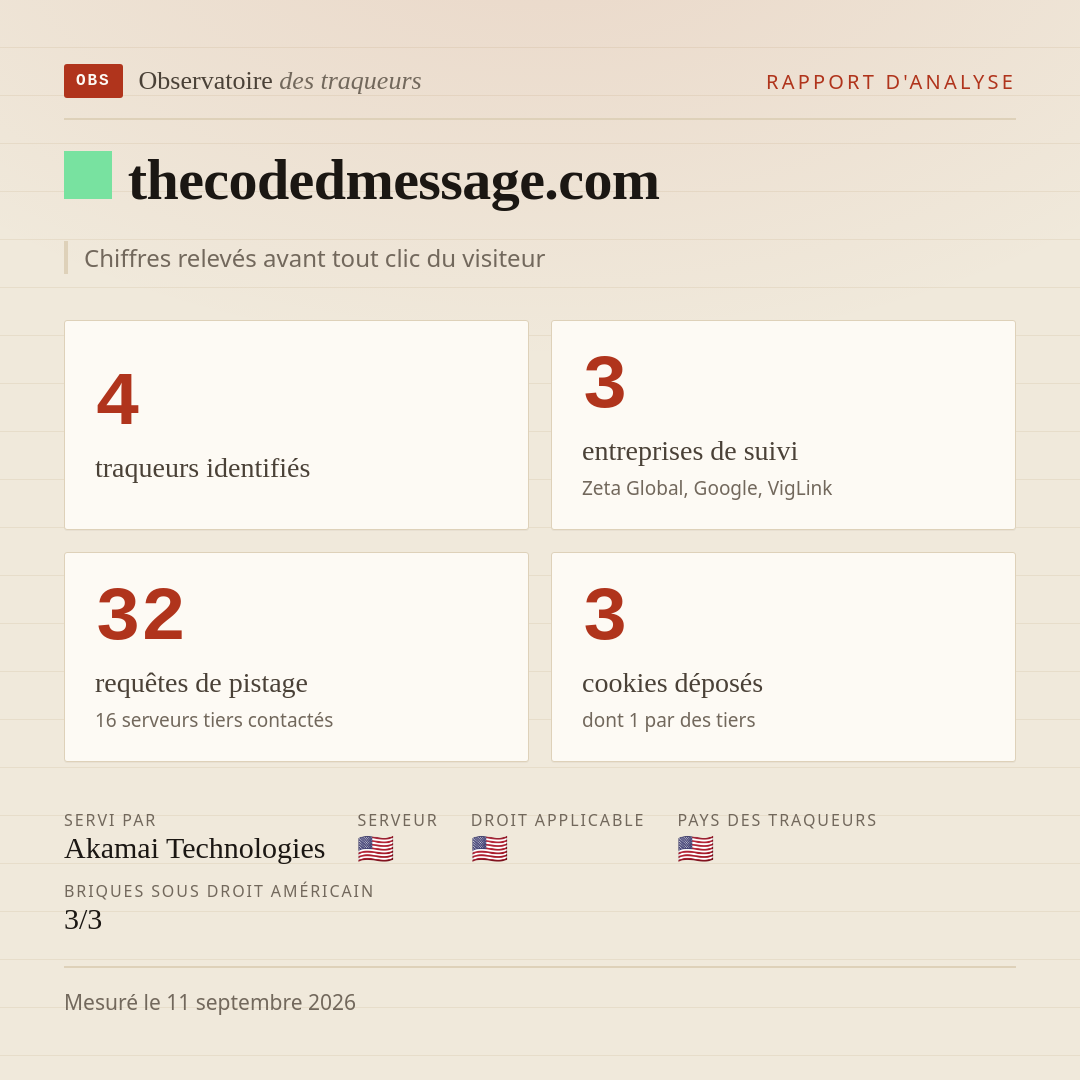Click the 'entreprises de suivi' label
This screenshot has width=1080, height=1080.
[689, 451]
